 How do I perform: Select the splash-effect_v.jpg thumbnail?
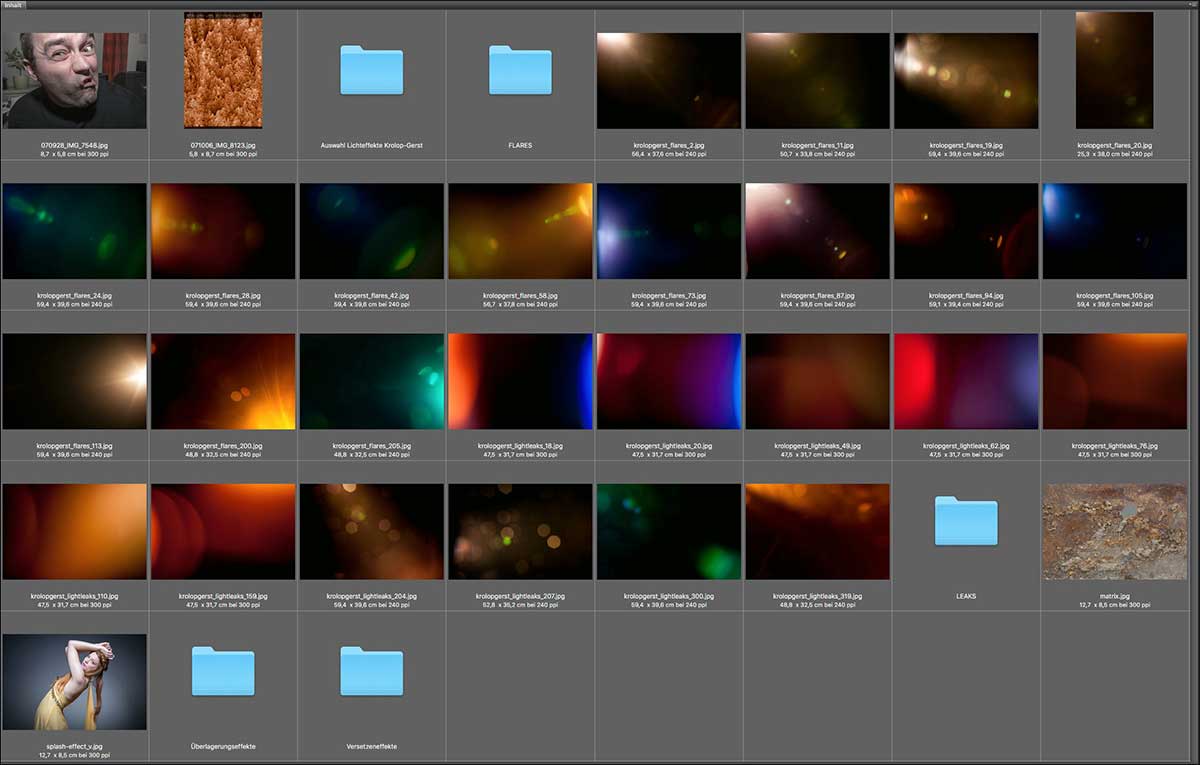(x=74, y=681)
